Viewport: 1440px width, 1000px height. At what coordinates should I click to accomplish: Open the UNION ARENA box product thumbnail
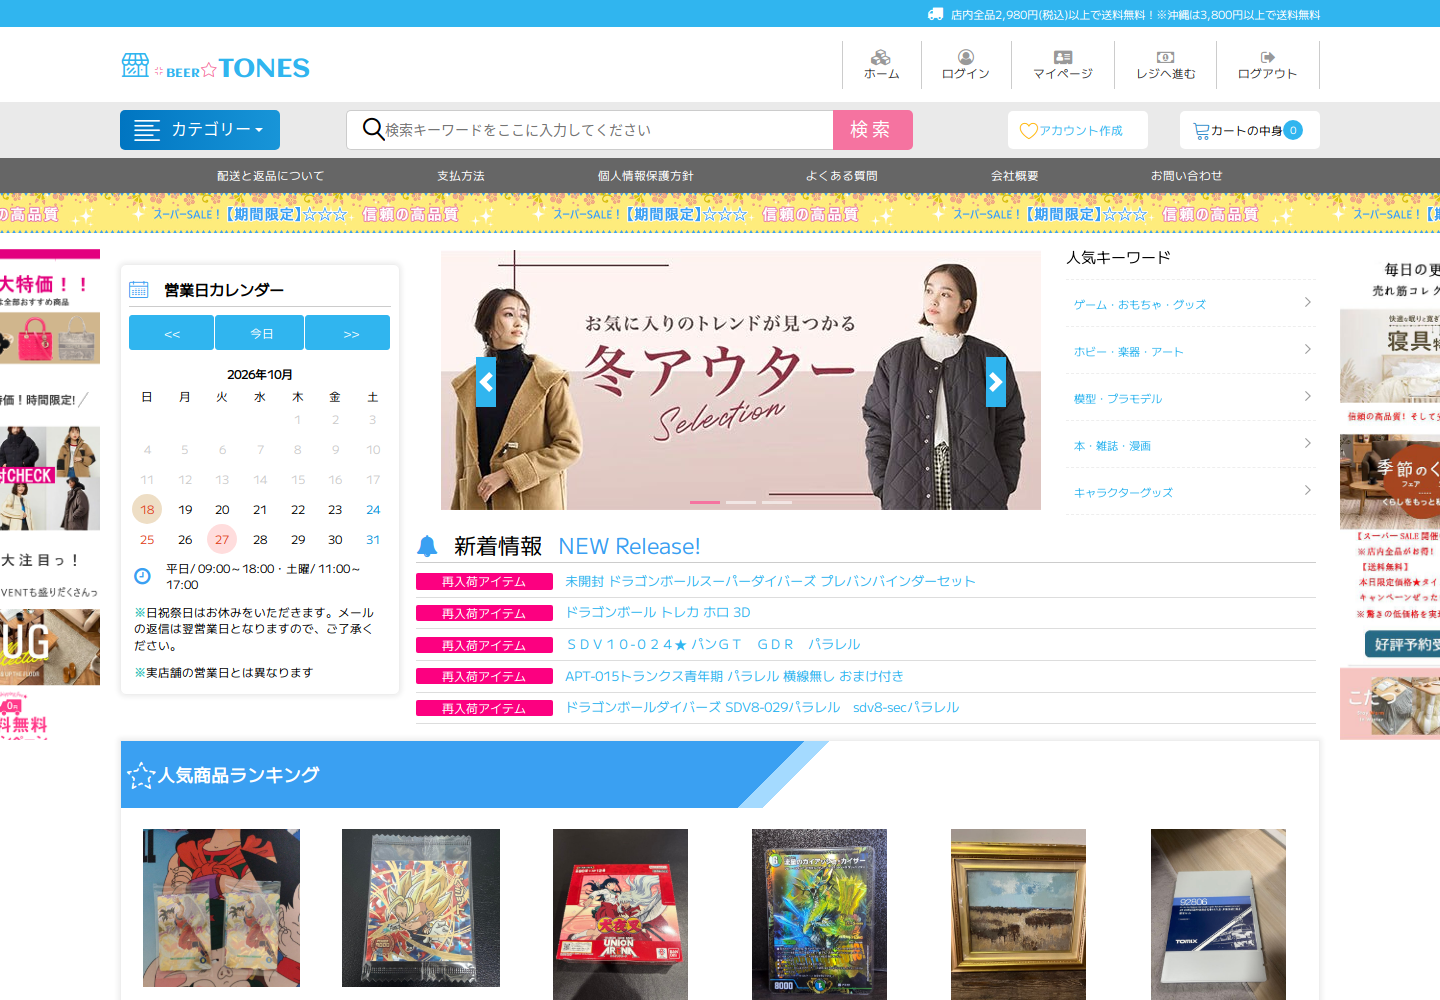pos(620,914)
